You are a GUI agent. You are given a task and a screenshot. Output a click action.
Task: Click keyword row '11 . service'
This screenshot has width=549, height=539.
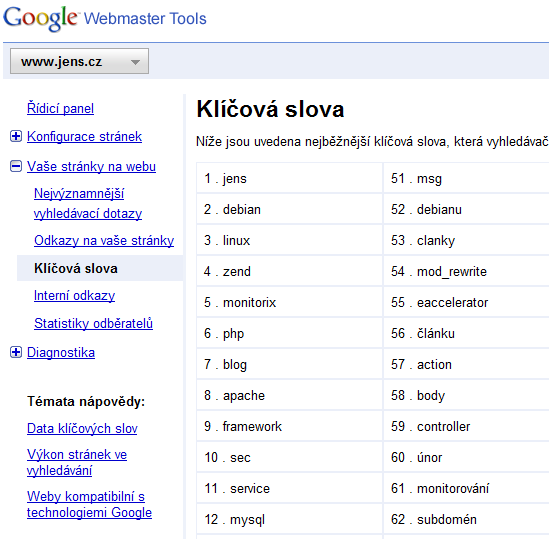tap(289, 488)
